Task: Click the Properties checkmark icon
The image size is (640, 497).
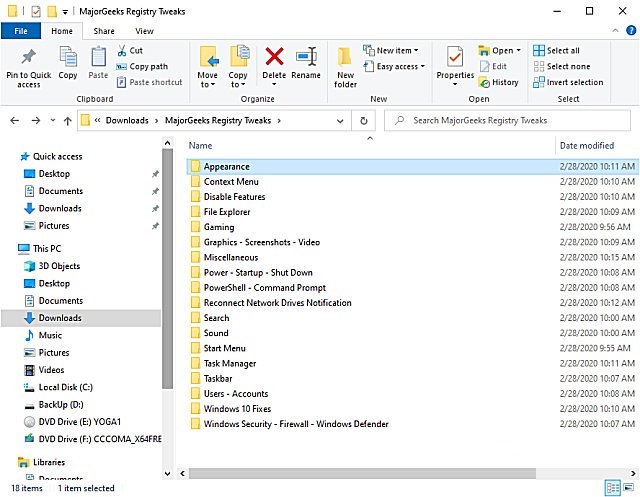Action: click(x=455, y=57)
